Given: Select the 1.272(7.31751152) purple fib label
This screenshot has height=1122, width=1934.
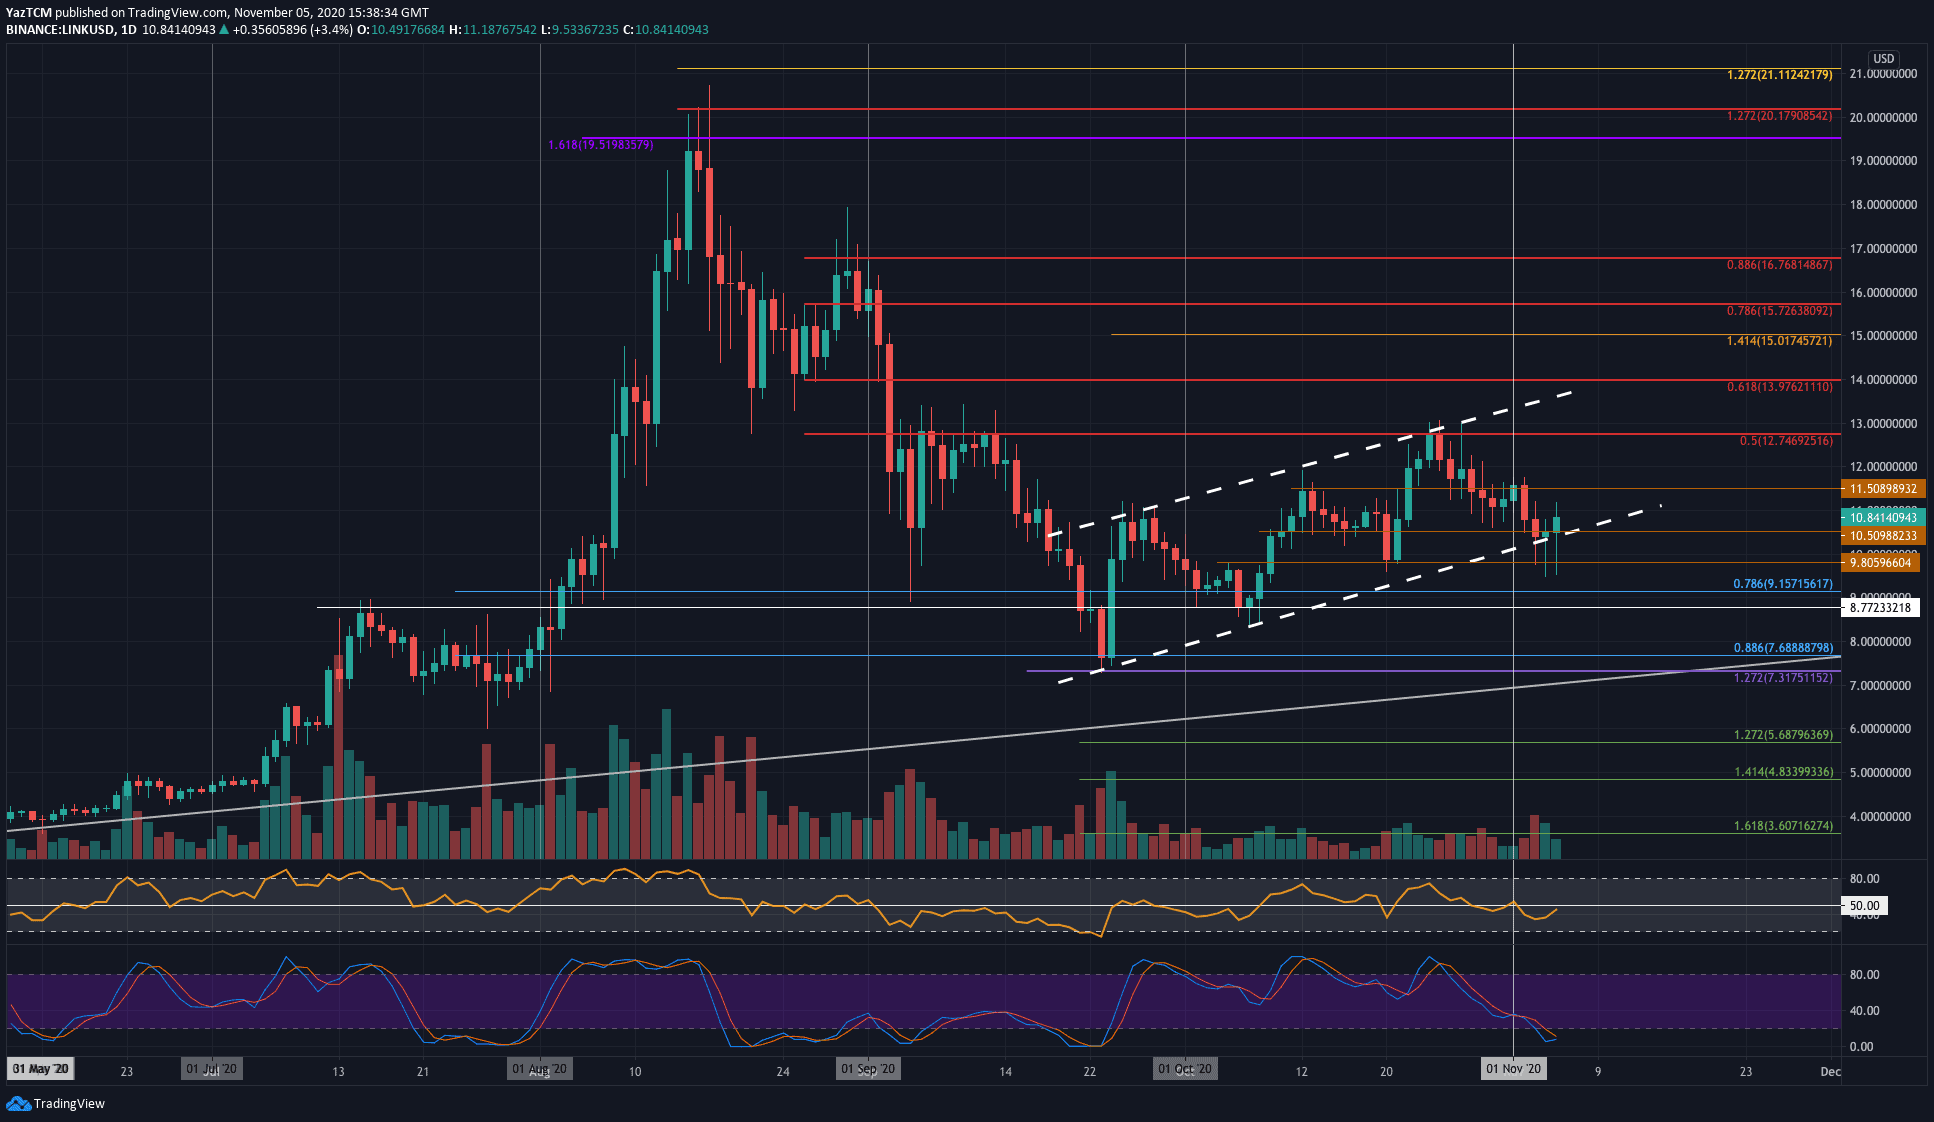Looking at the screenshot, I should (x=1783, y=678).
